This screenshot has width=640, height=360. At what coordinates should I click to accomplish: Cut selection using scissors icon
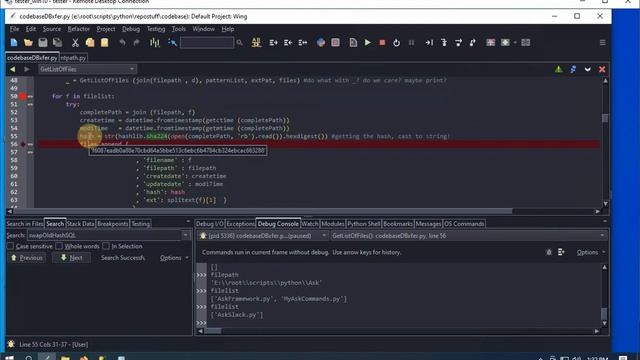click(x=75, y=42)
